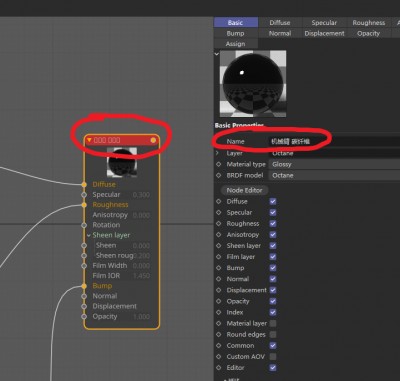
Task: Collapse the Sheen layer group in node
Action: coord(89,235)
